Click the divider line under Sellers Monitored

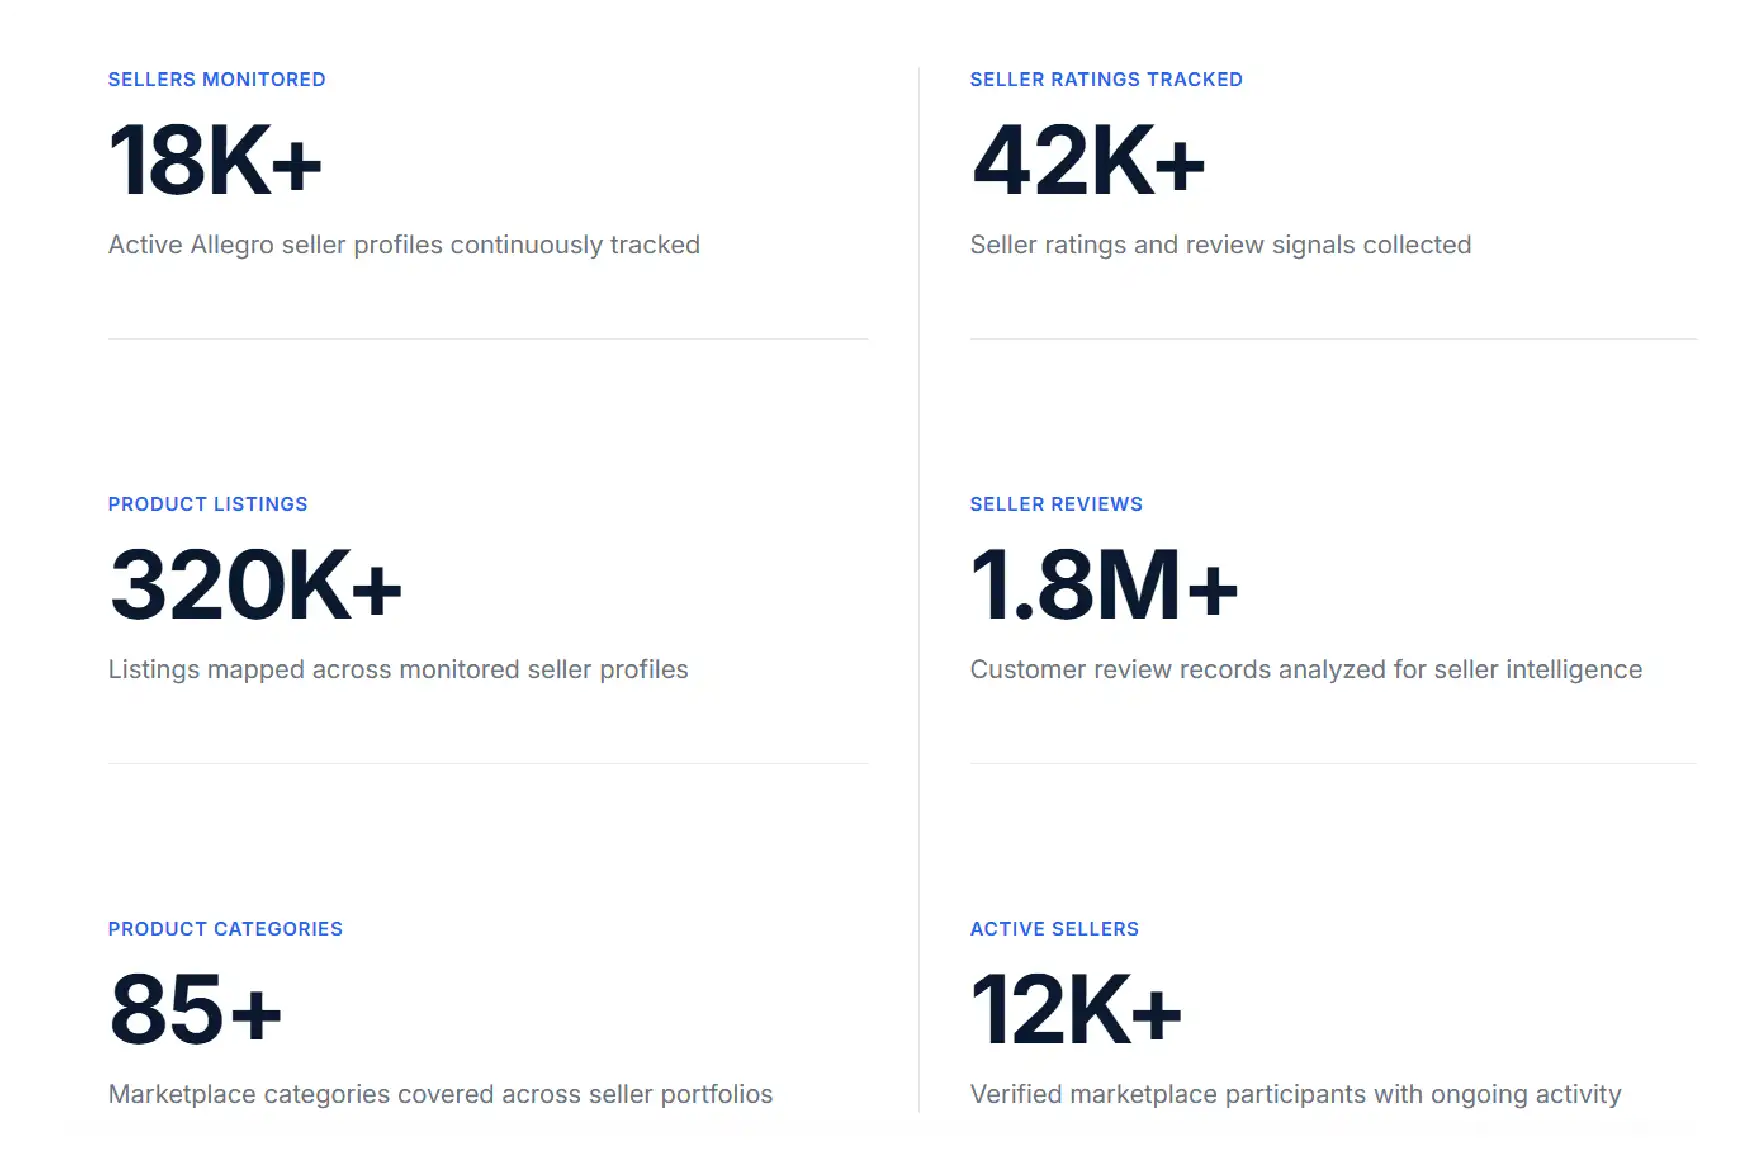[x=488, y=339]
